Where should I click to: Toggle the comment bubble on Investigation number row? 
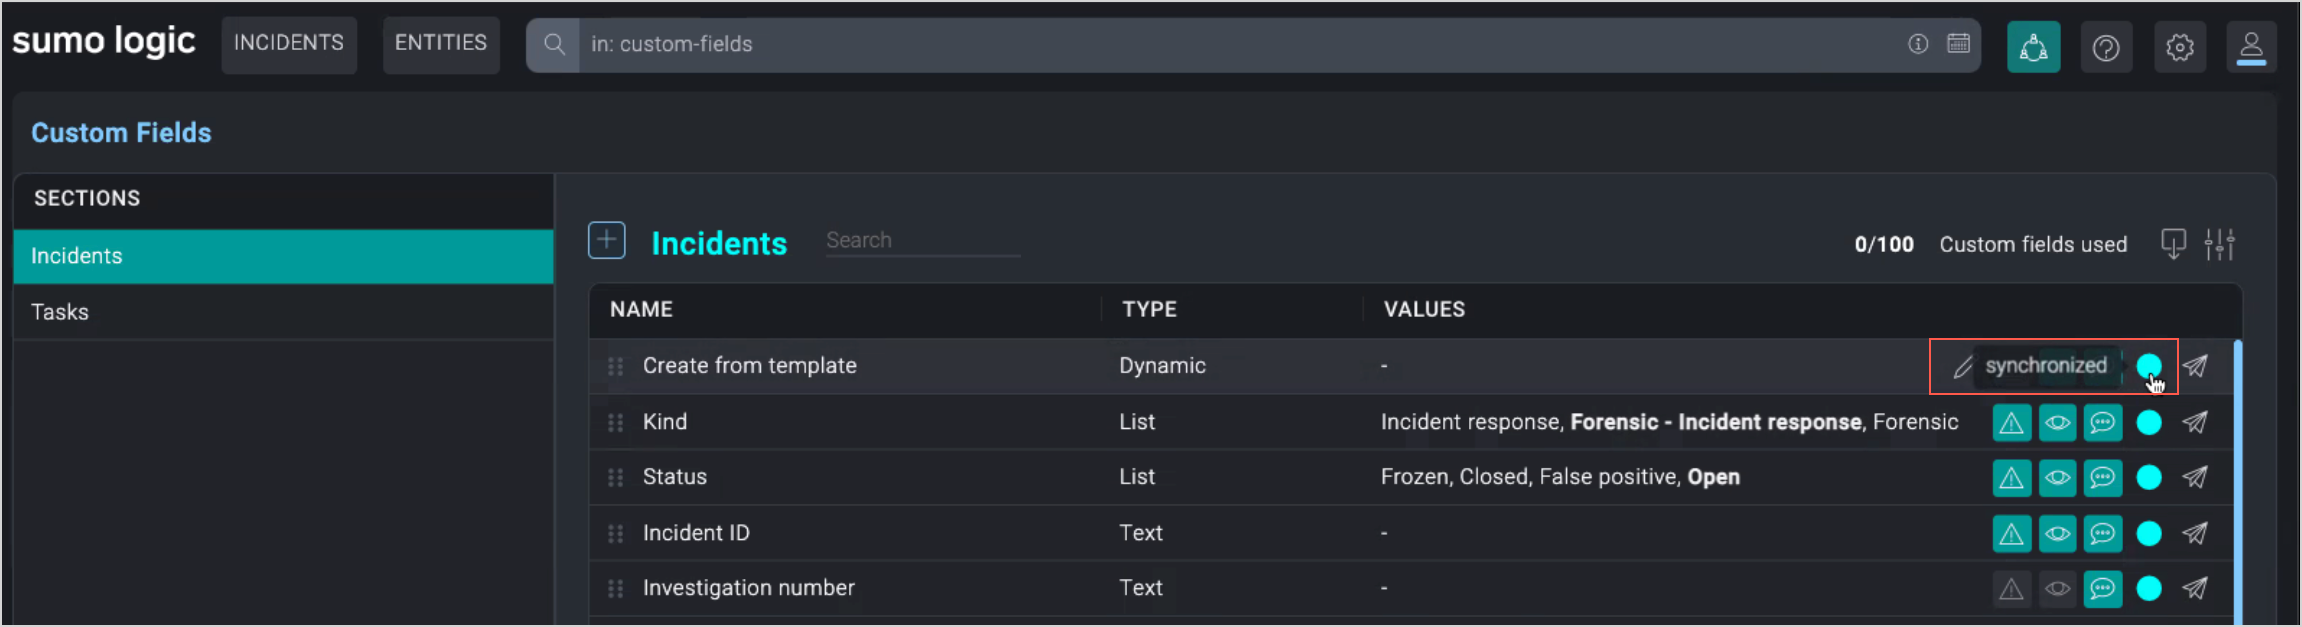2103,589
